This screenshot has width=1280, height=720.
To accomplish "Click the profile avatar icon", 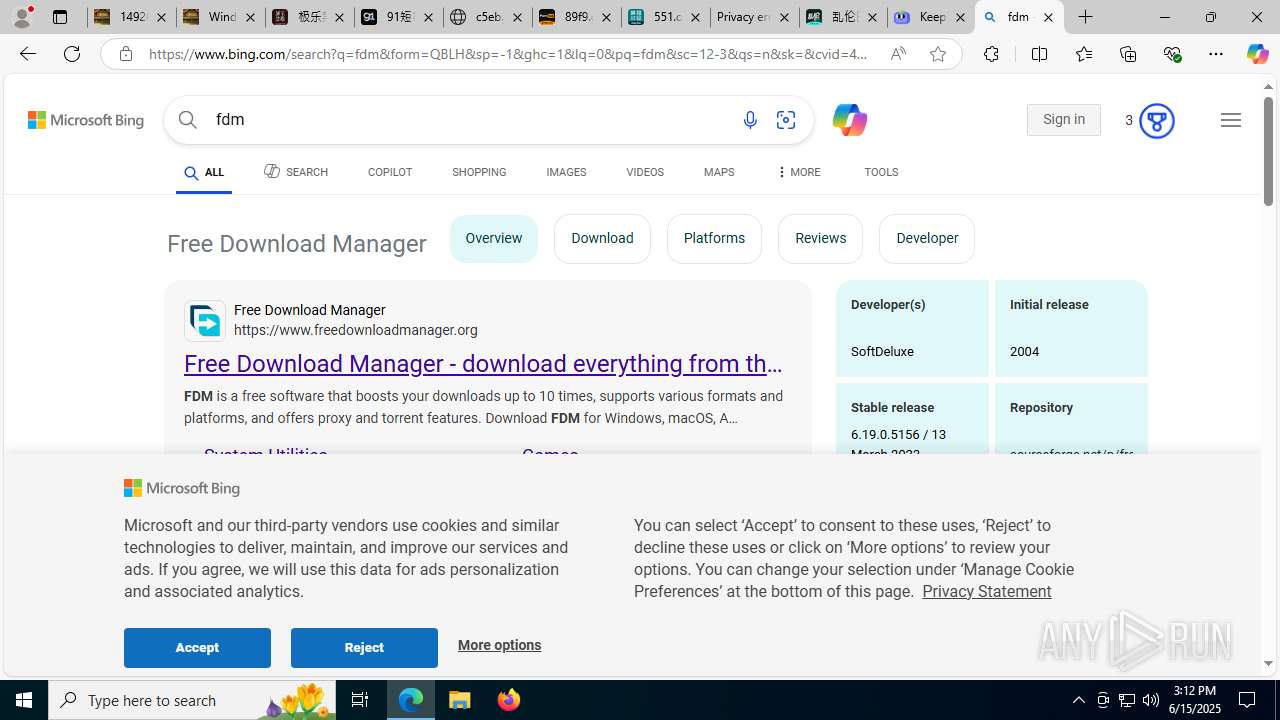I will coord(22,17).
